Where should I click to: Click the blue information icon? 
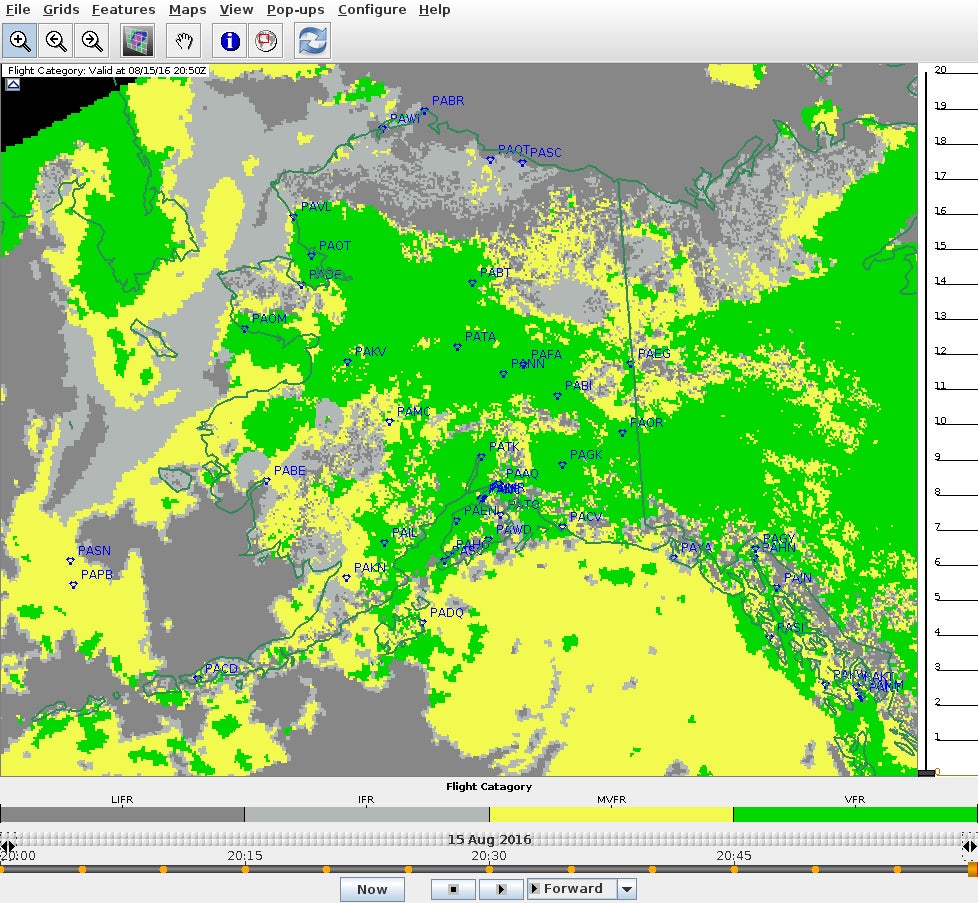tap(230, 41)
